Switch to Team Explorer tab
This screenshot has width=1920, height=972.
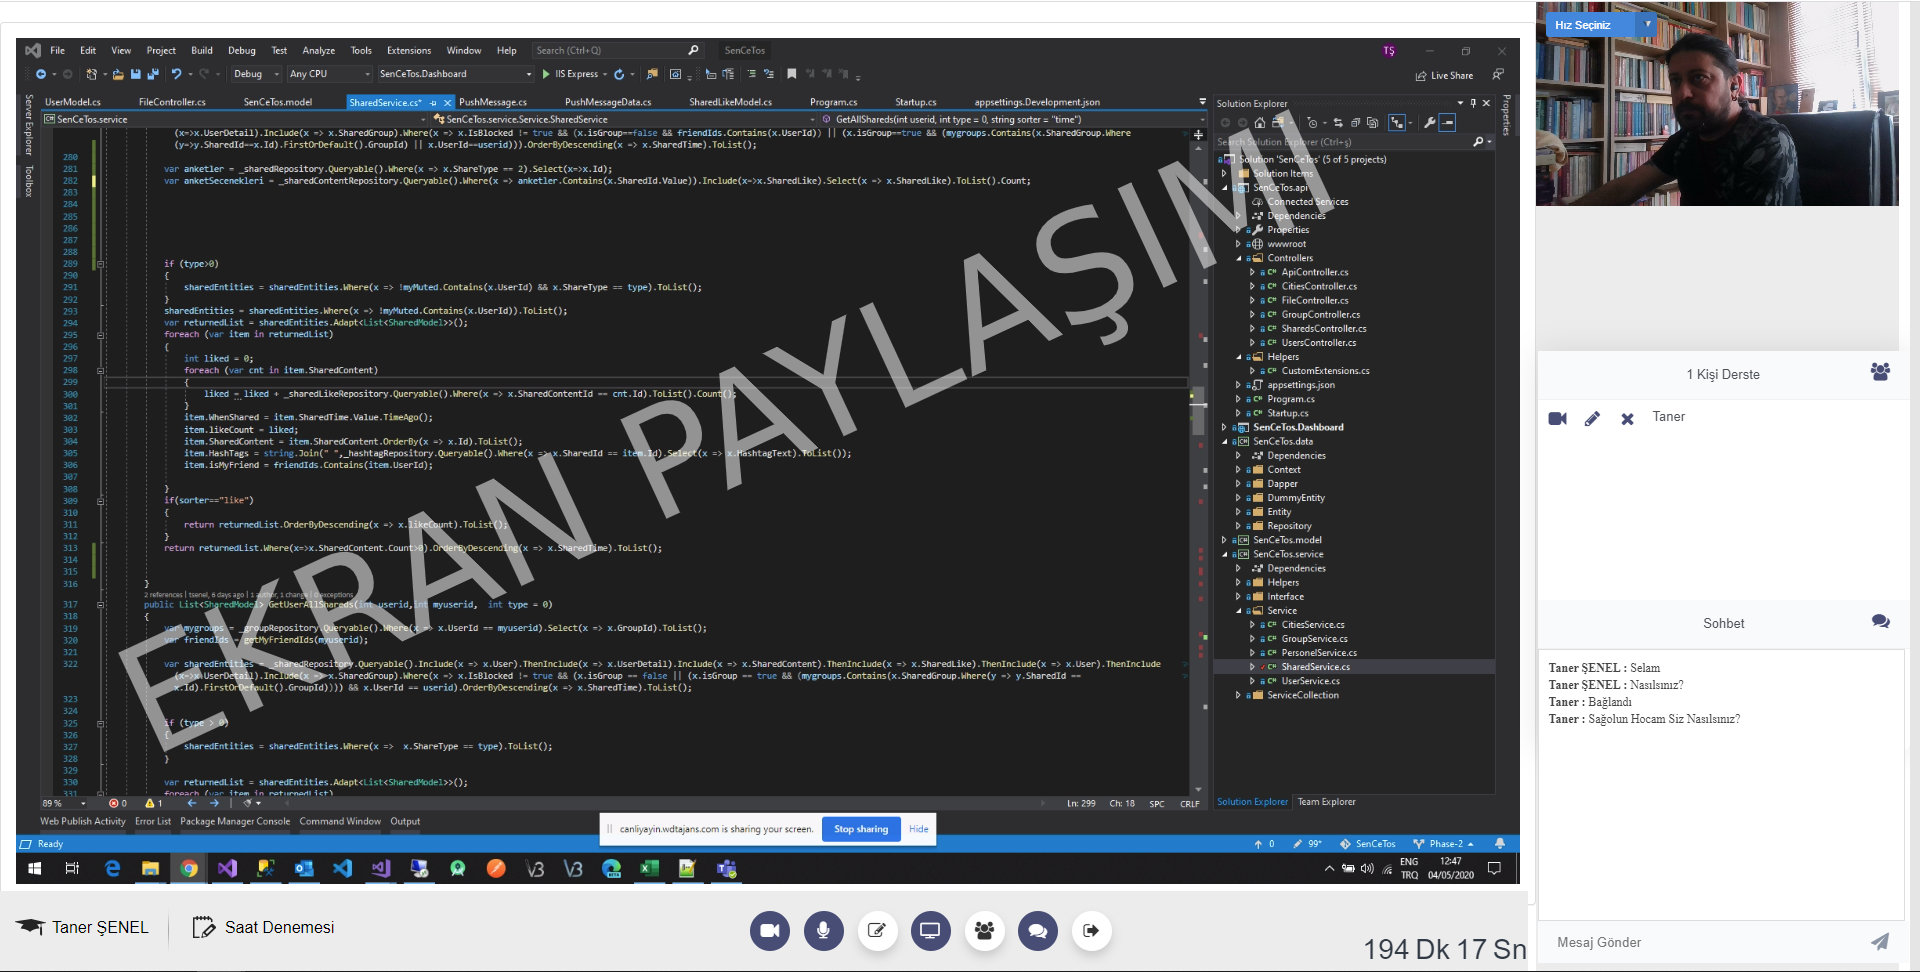point(1327,802)
